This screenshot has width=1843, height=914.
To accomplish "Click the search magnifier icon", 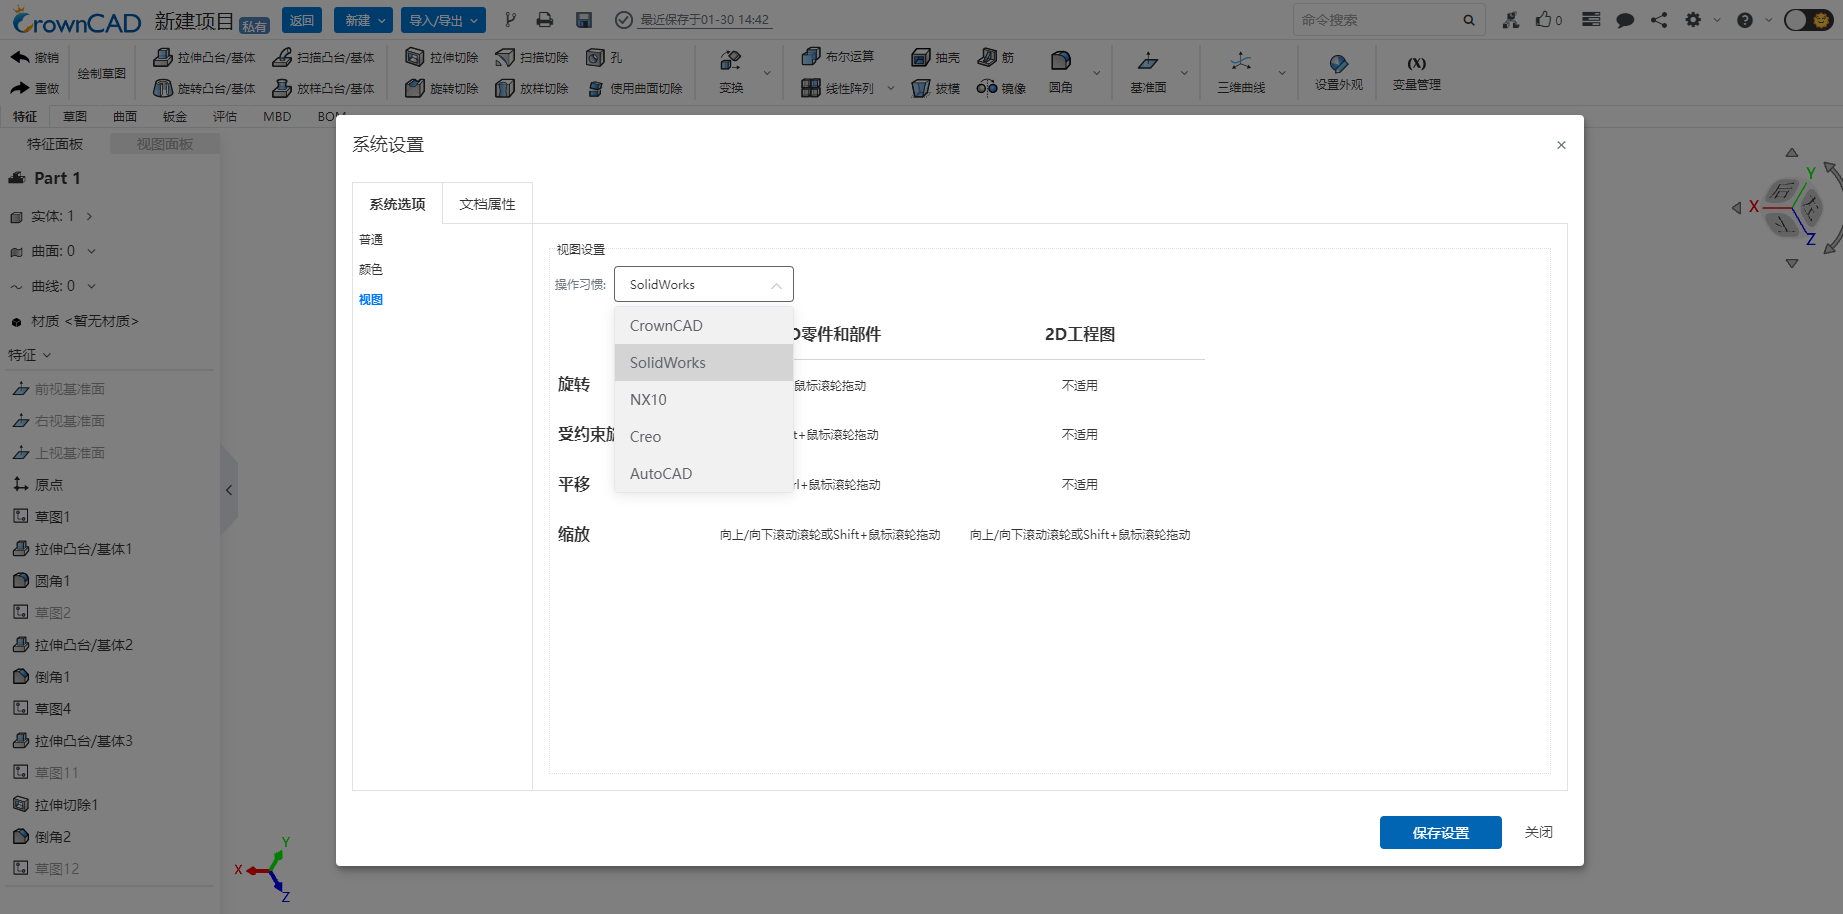I will (1469, 20).
